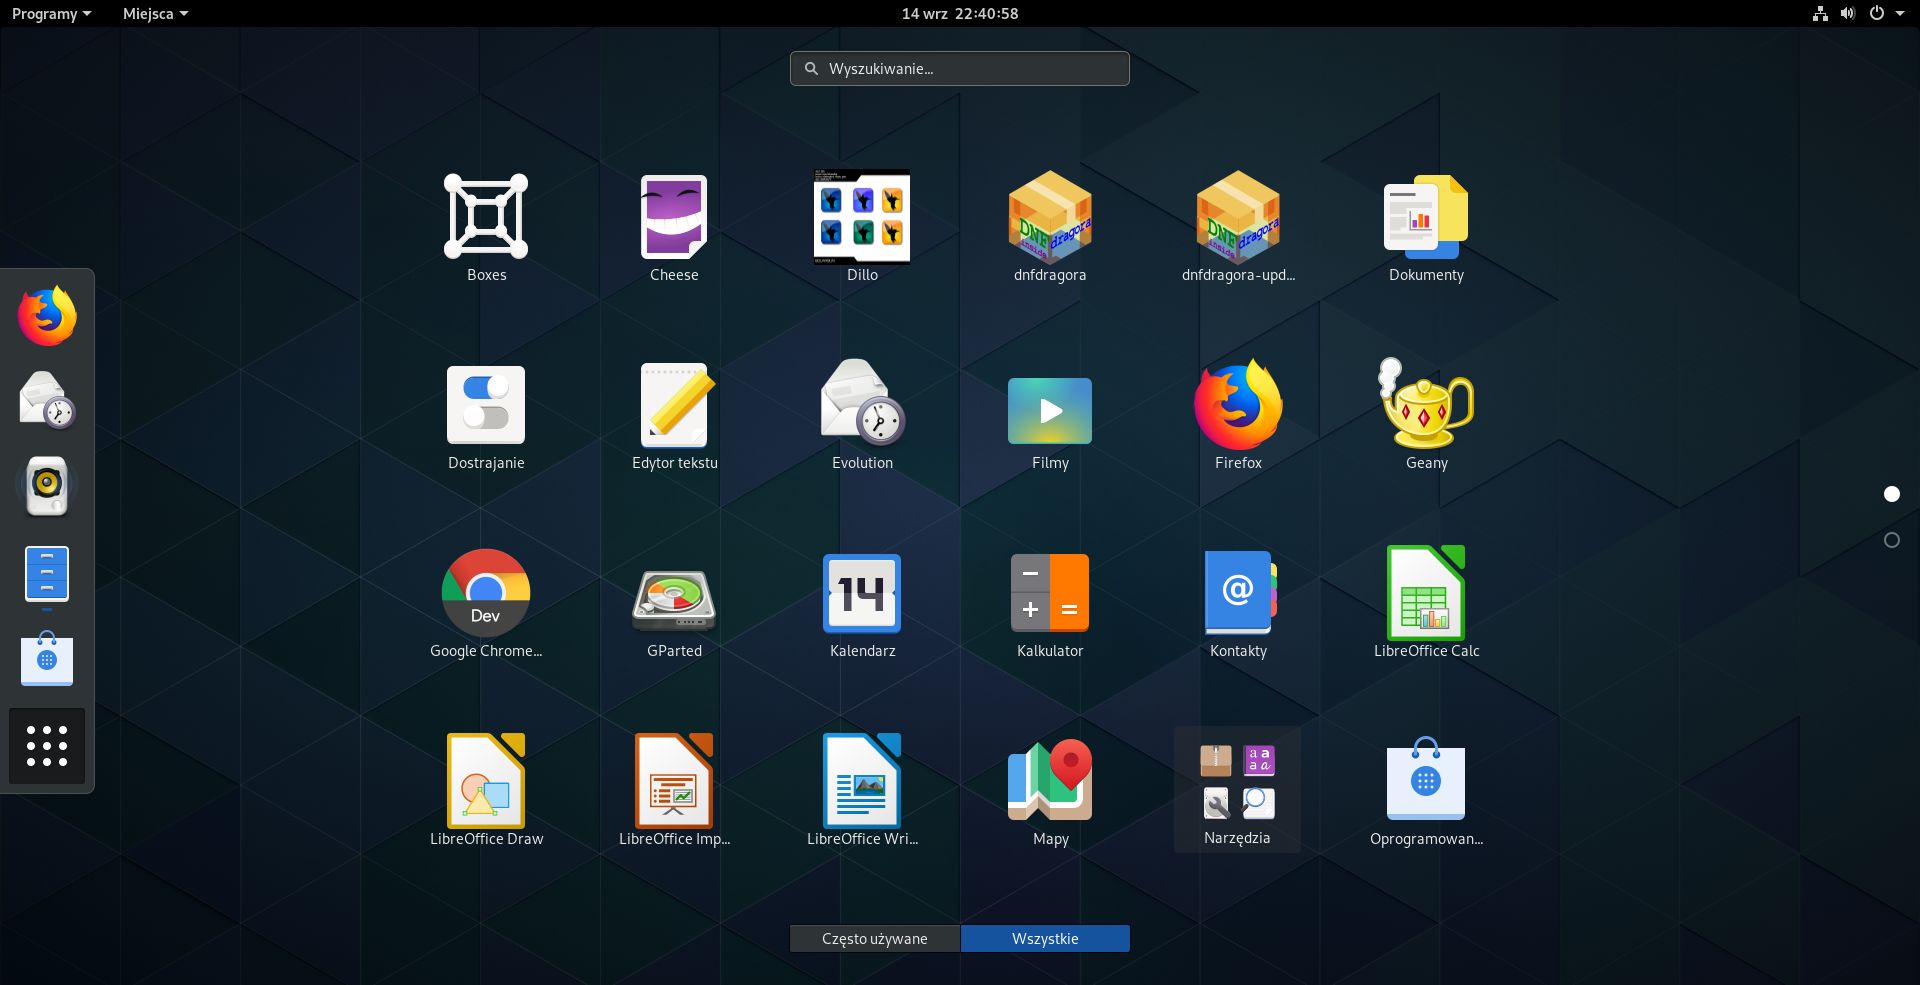
Task: Show the Często używane tab
Action: [875, 939]
